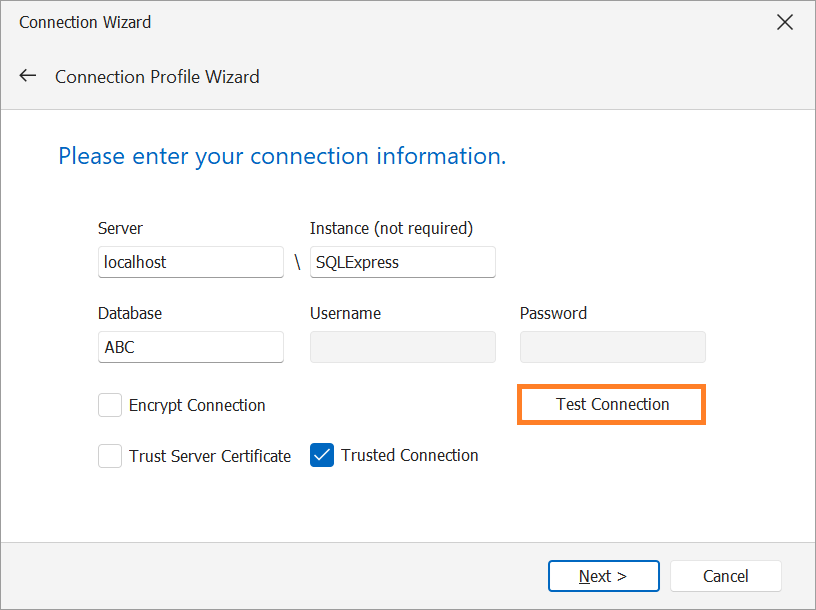Cancel the connection wizard
The width and height of the screenshot is (816, 610).
pos(725,576)
